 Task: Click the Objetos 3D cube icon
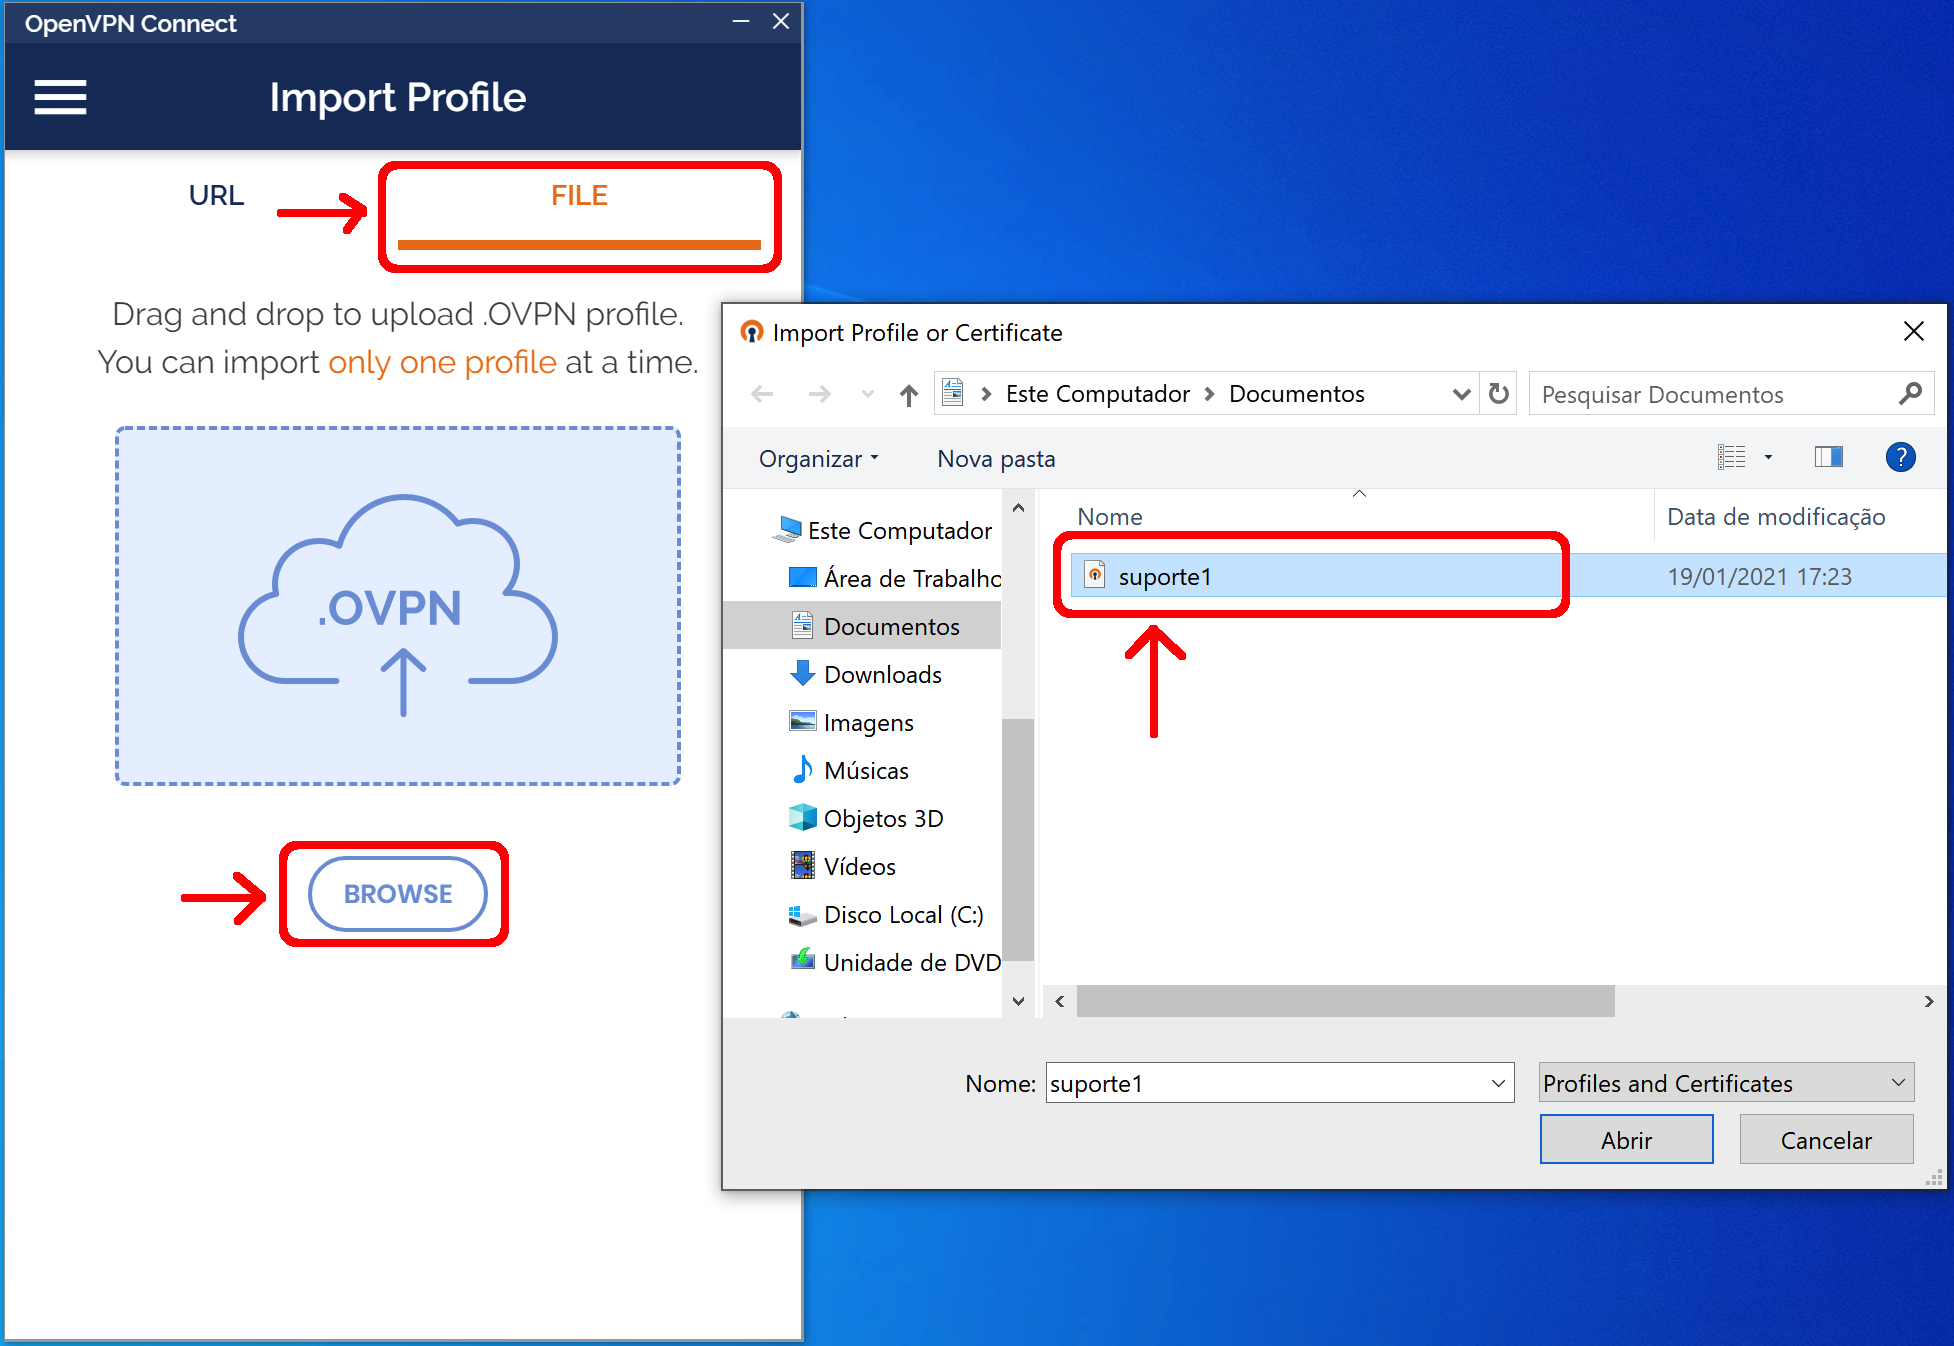point(802,818)
